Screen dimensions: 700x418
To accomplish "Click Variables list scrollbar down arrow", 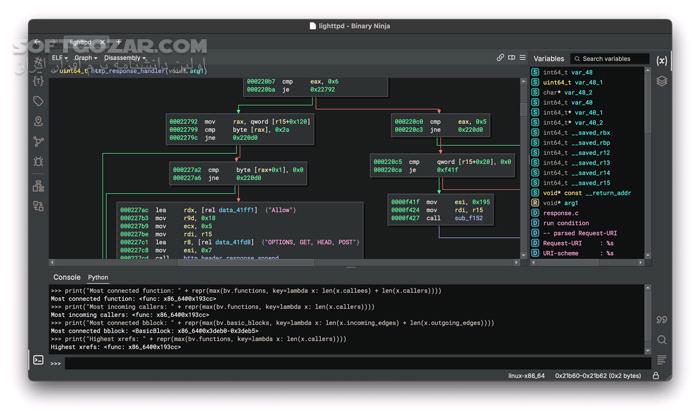I will coord(648,255).
